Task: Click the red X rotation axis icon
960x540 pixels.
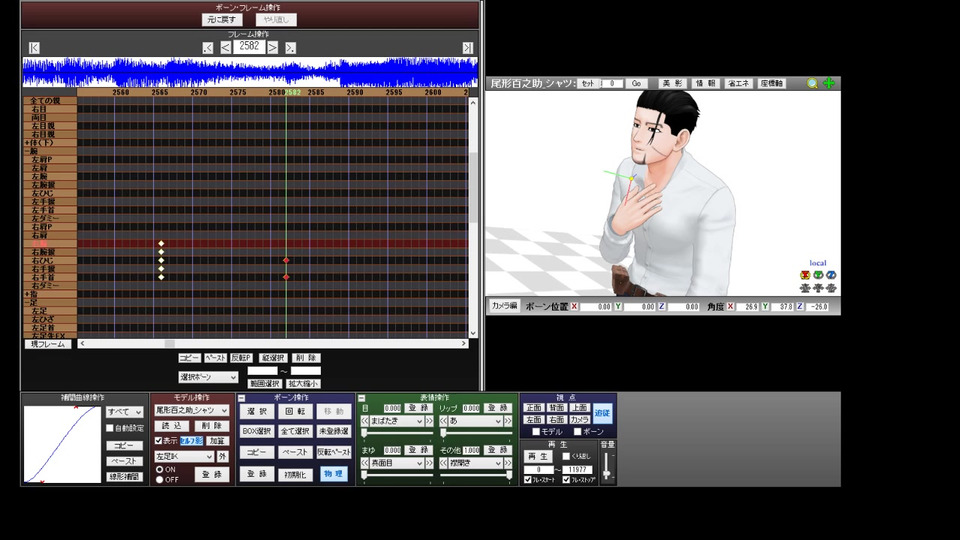Action: 805,275
